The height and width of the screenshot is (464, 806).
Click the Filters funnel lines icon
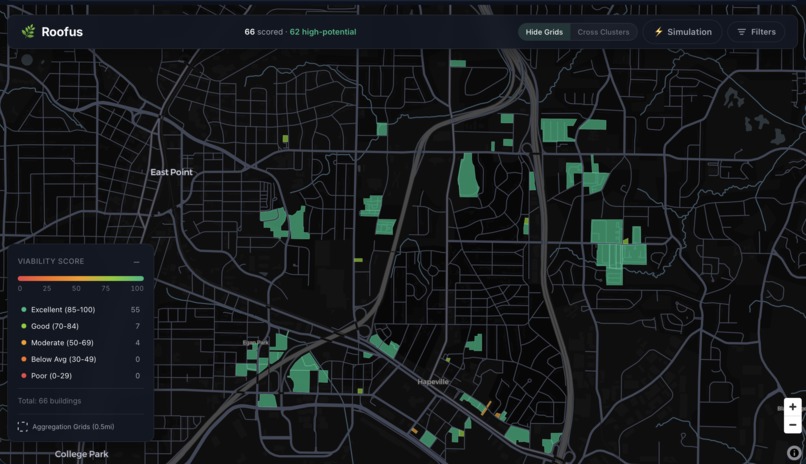pyautogui.click(x=741, y=32)
